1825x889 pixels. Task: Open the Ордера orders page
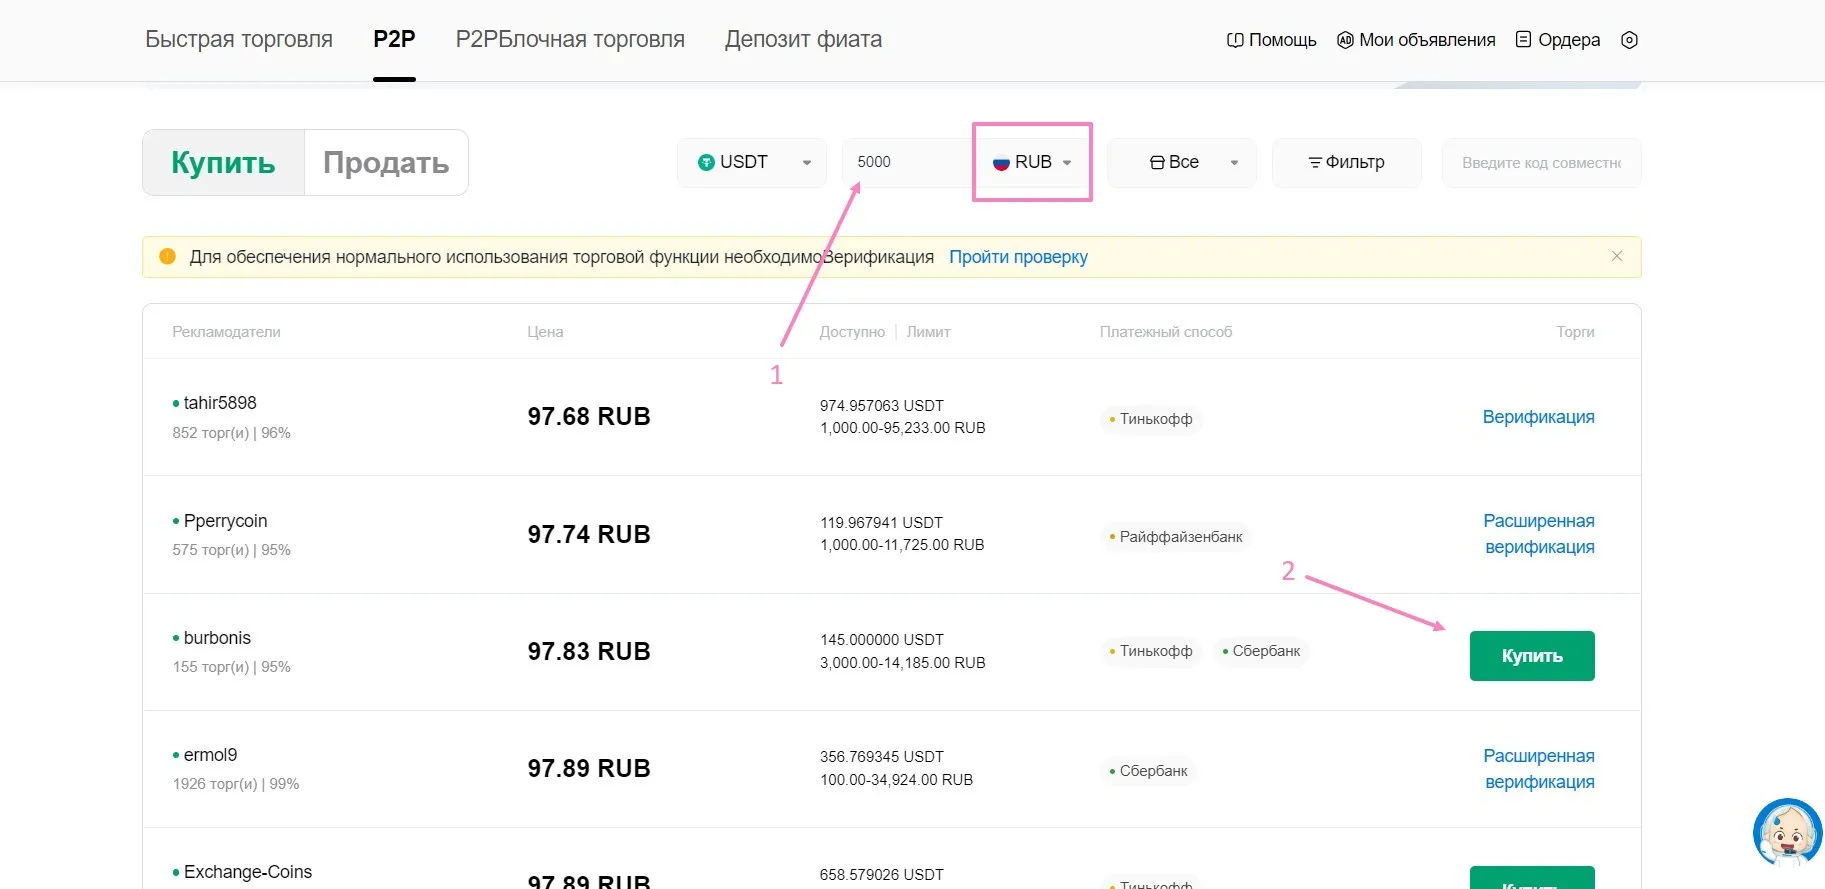(1558, 40)
